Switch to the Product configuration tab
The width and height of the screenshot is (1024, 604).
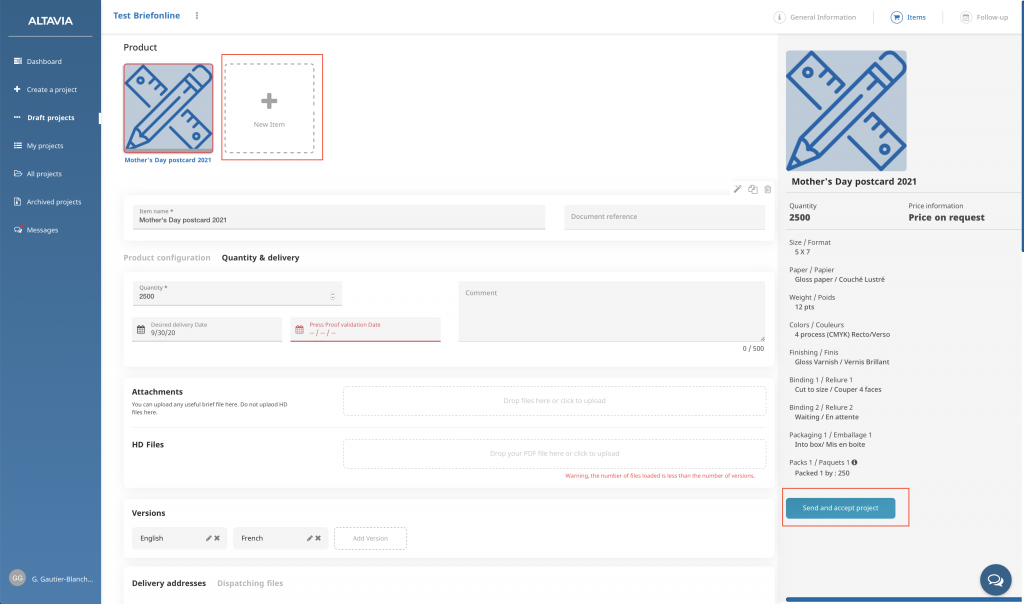tap(167, 258)
